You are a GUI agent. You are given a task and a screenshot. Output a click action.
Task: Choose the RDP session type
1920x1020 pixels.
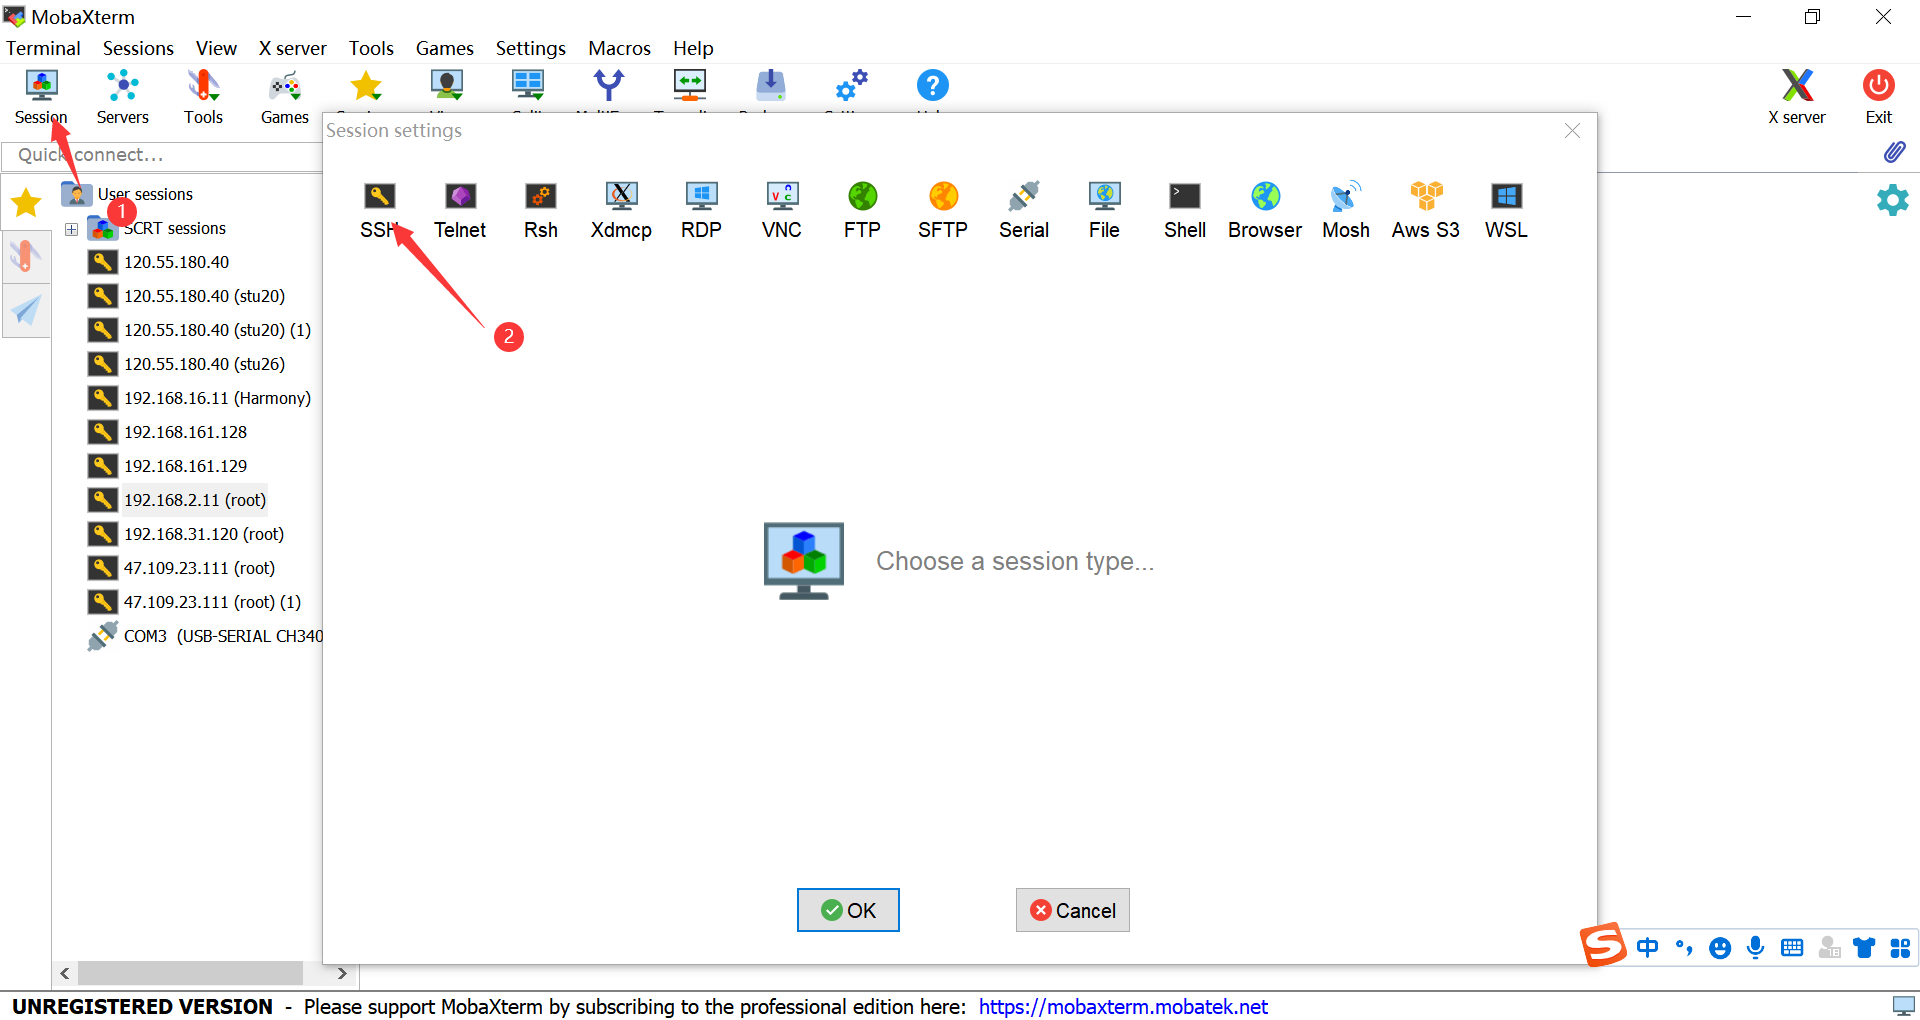click(x=701, y=211)
